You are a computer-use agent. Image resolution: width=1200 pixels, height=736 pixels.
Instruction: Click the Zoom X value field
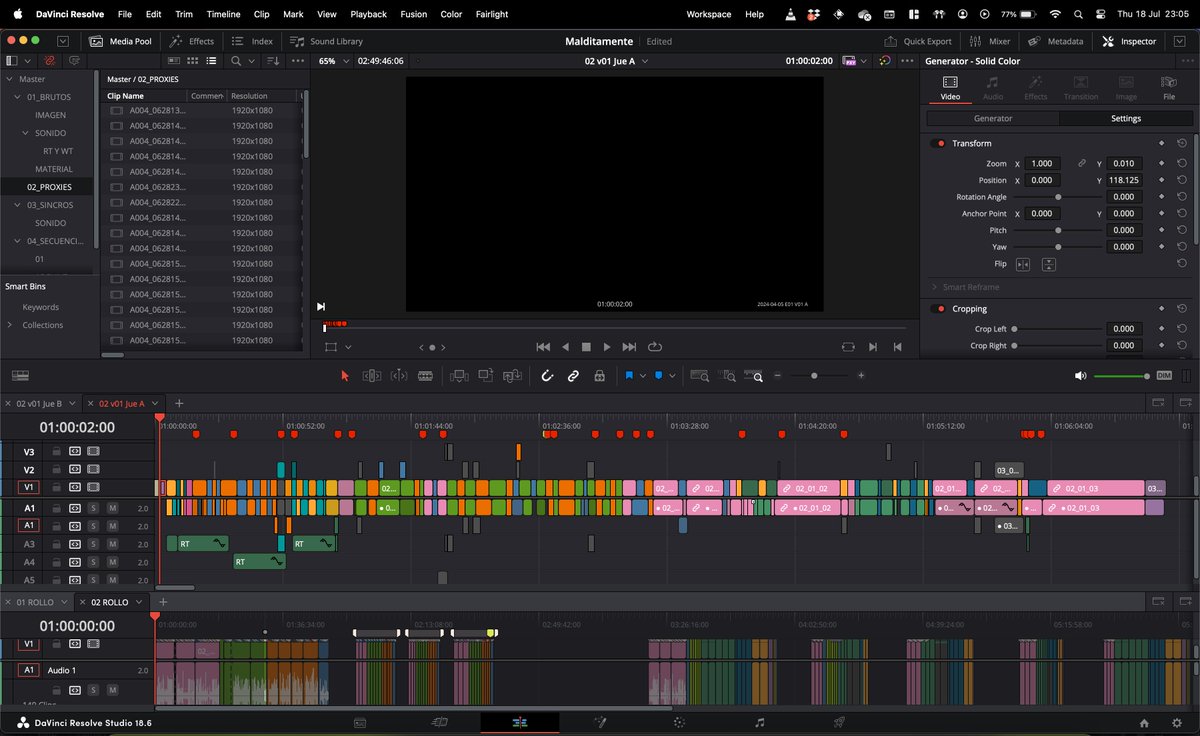pyautogui.click(x=1043, y=163)
